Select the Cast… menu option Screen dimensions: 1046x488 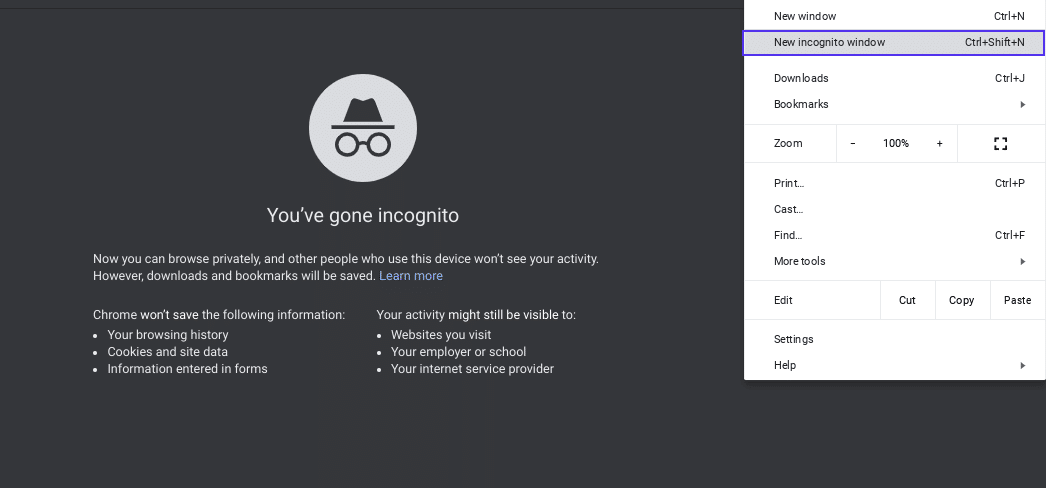(x=788, y=209)
